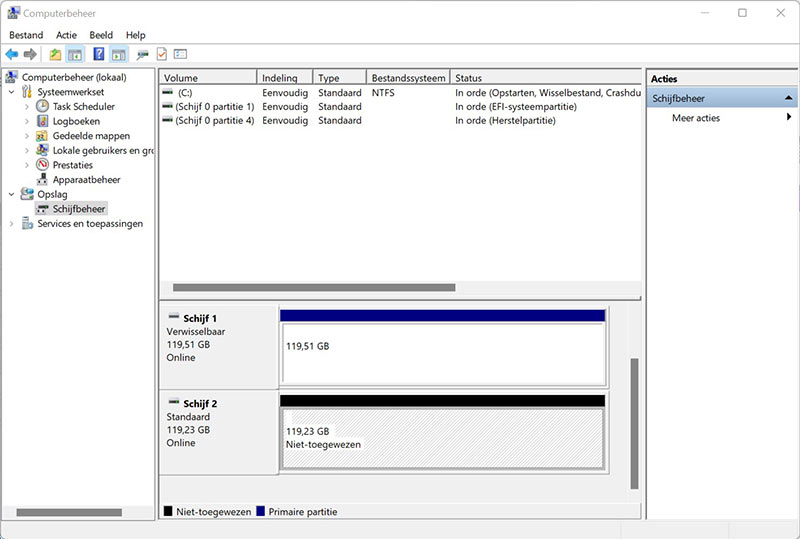Click the Schijfbeheer disk icon in tree

click(42, 209)
